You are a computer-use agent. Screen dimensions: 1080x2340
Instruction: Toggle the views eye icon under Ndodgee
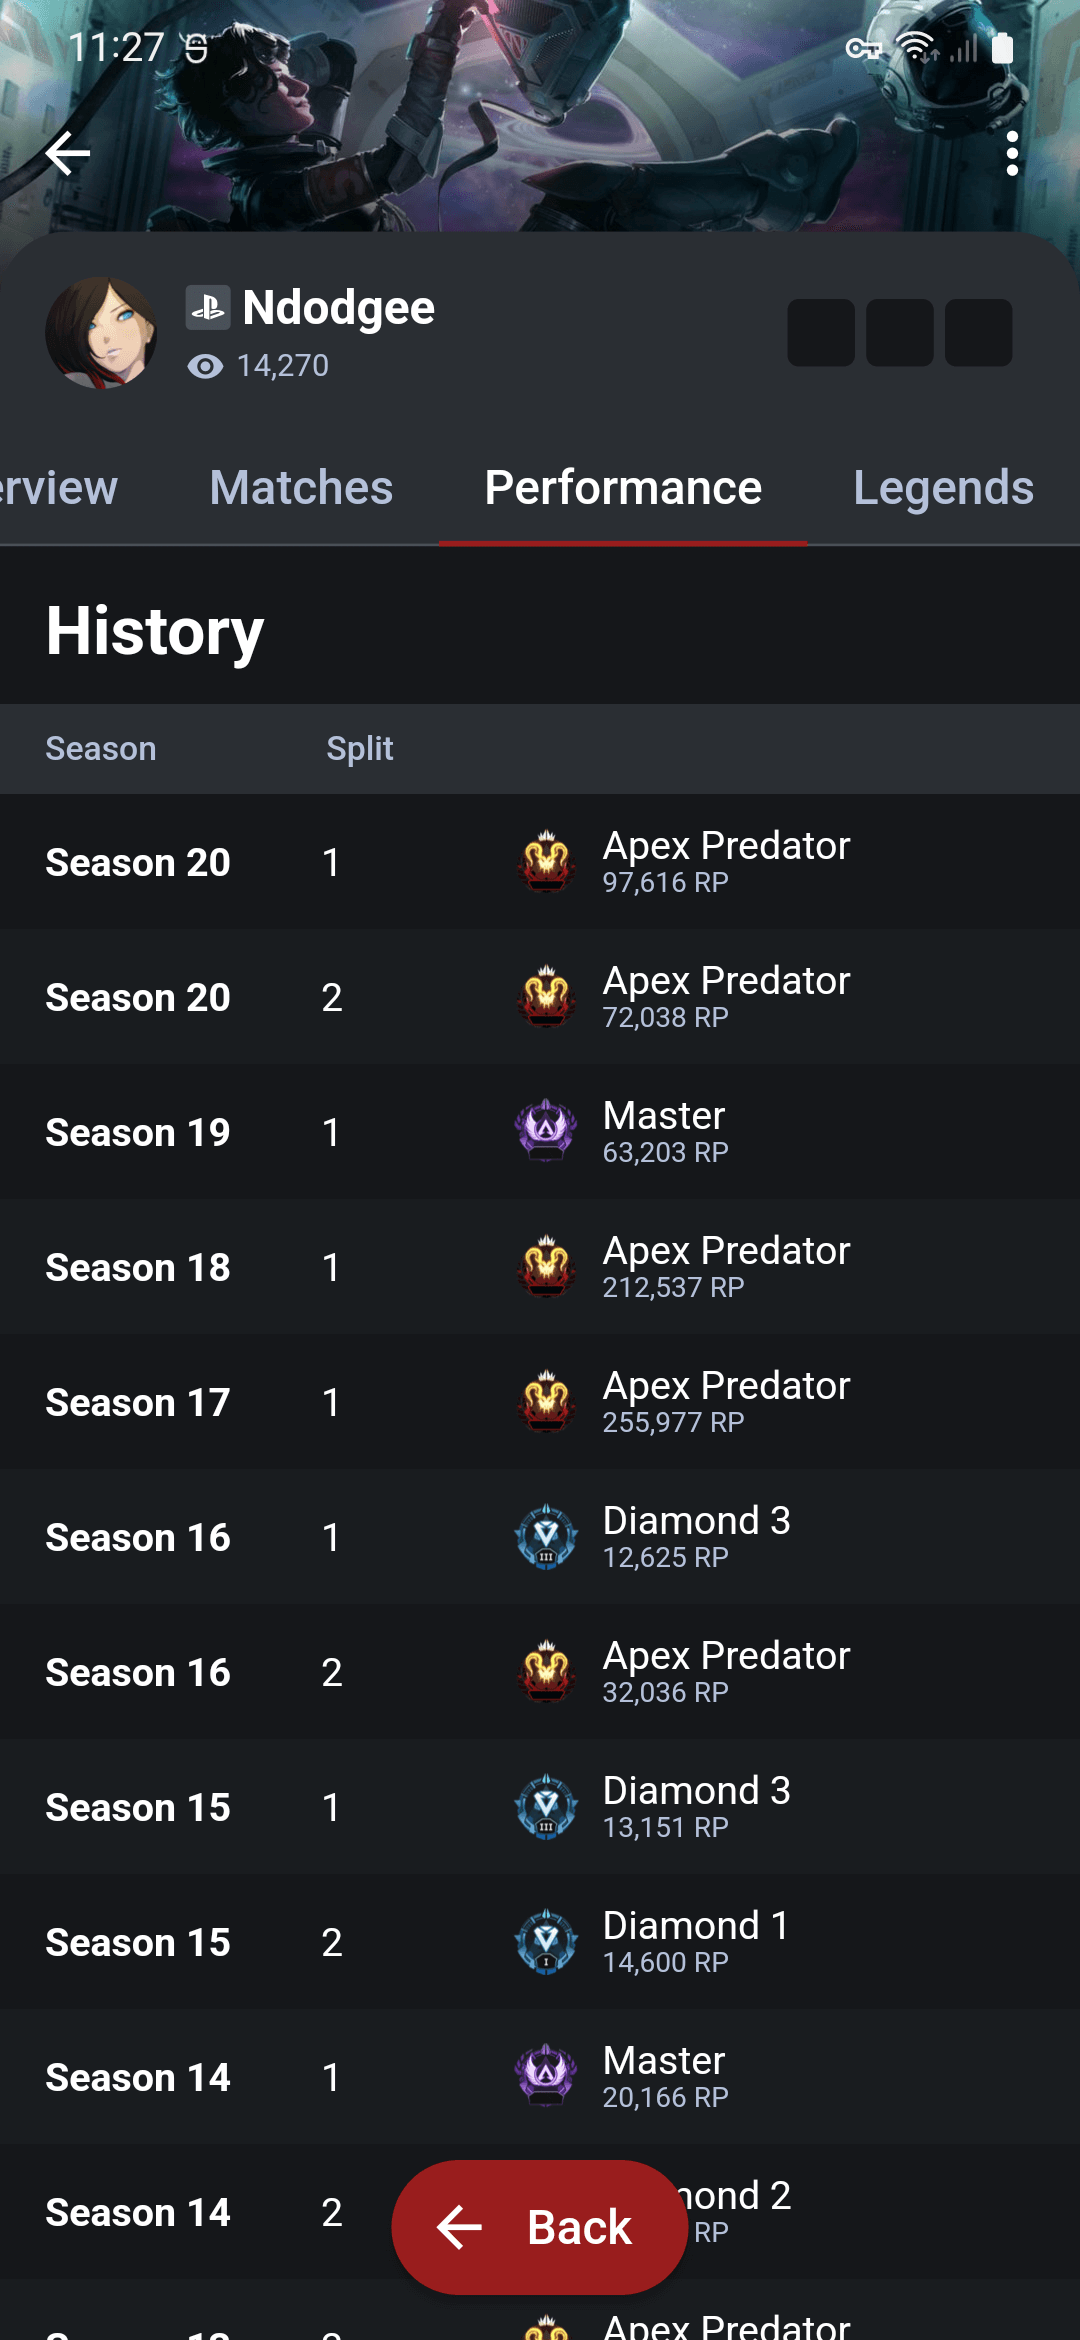[x=204, y=366]
